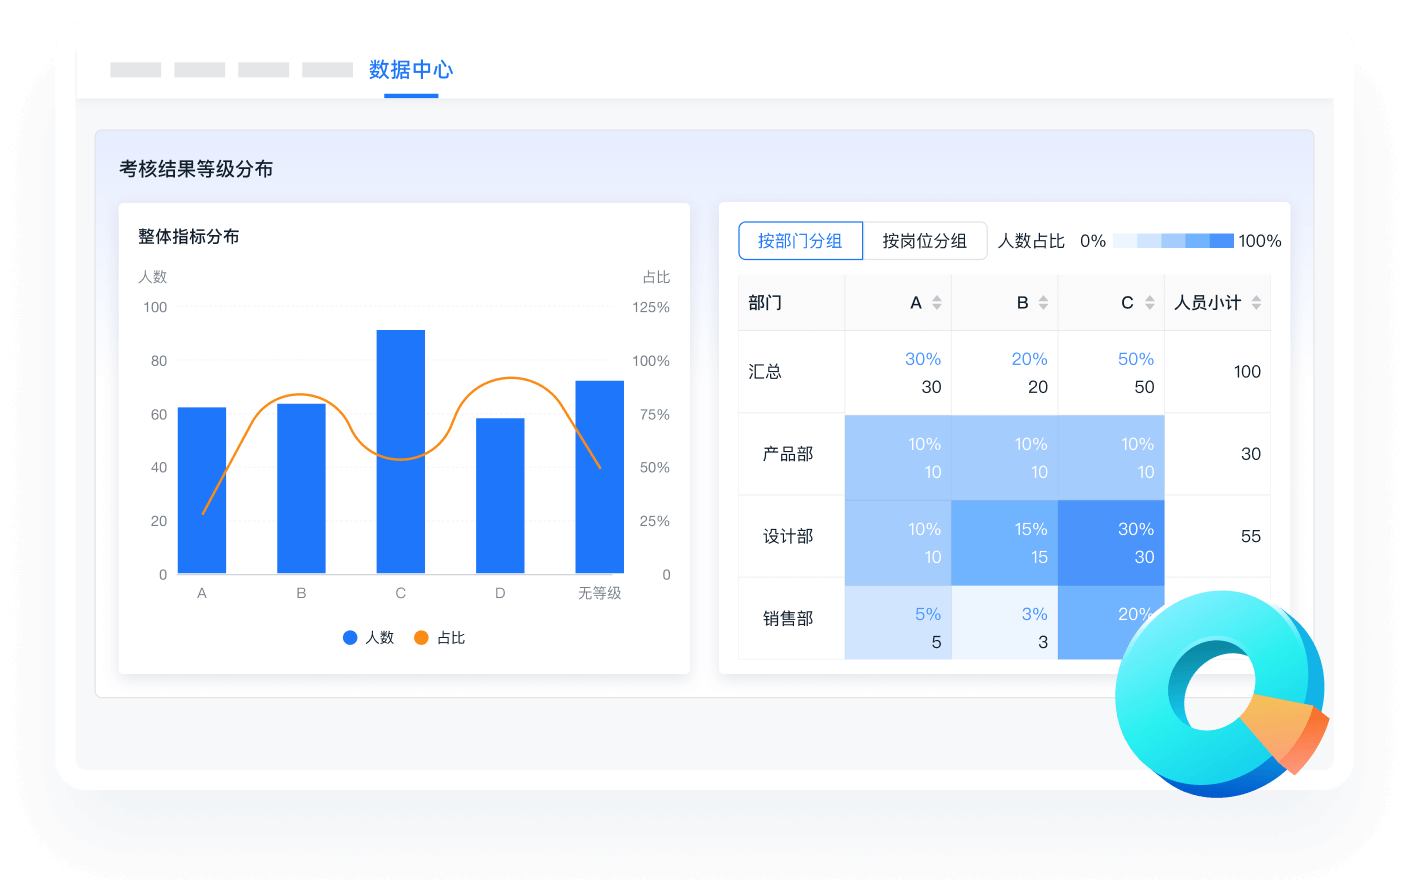Image resolution: width=1409 pixels, height=880 pixels.
Task: Click the 20% value in the 汇总 row
Action: pos(1030,358)
